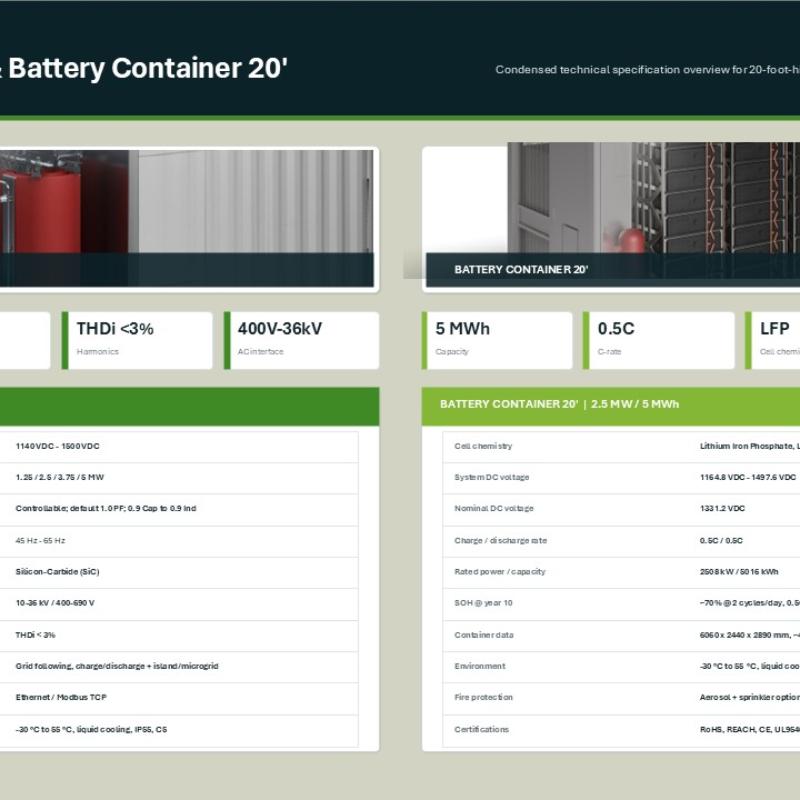Open the red transformer container image

(x=187, y=218)
